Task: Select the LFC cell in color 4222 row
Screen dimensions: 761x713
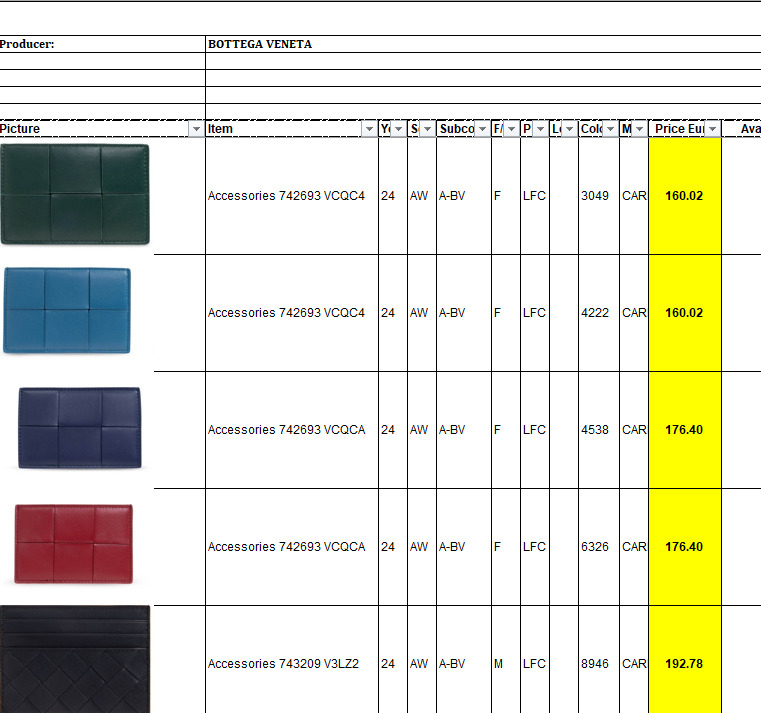Action: coord(535,313)
